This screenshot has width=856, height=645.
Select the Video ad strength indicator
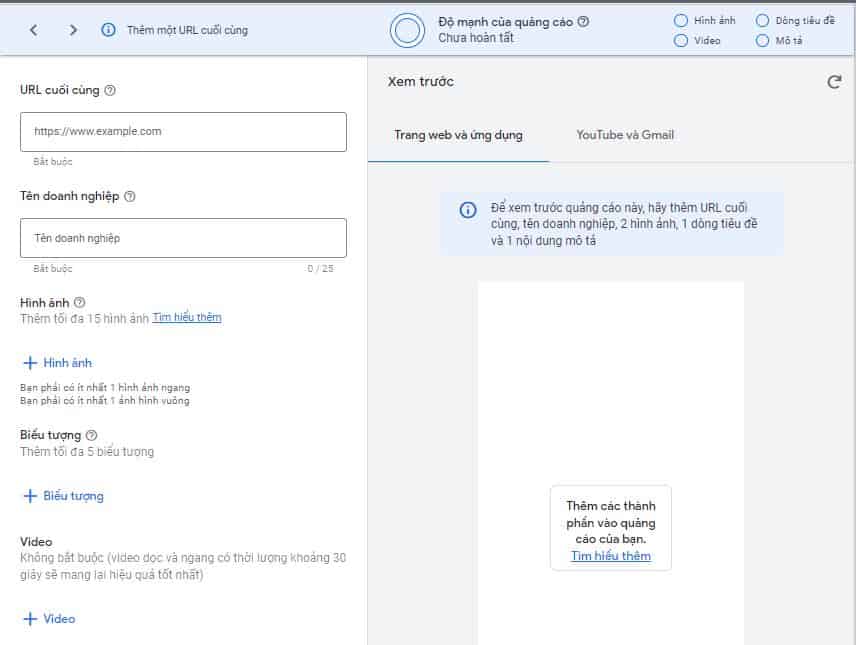(x=681, y=41)
